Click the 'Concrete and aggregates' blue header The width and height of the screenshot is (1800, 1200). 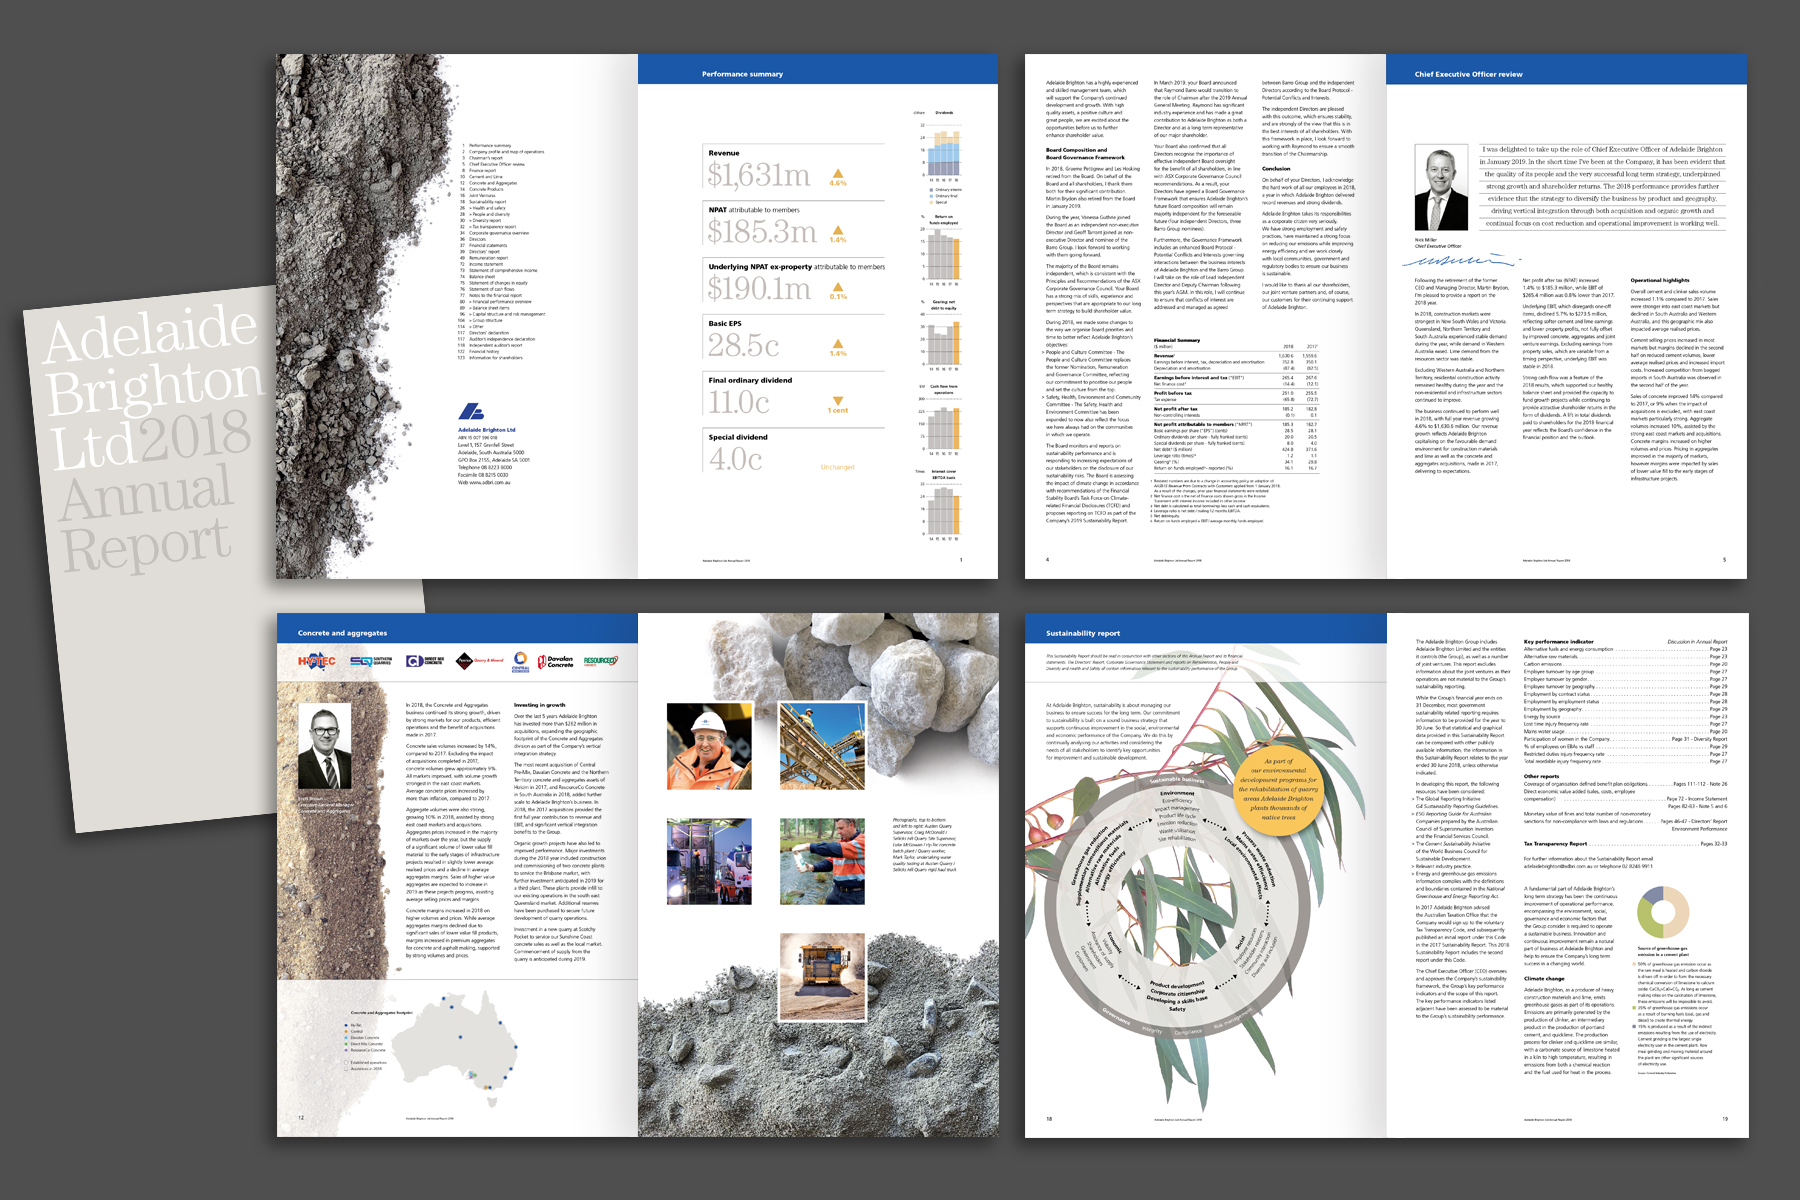pos(342,633)
